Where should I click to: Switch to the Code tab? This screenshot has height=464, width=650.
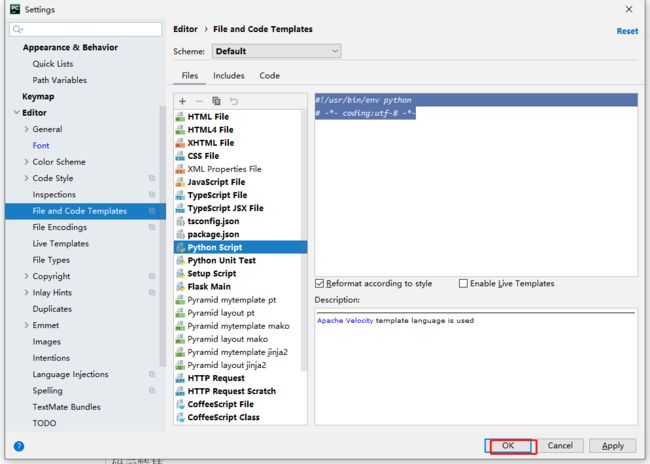[269, 76]
